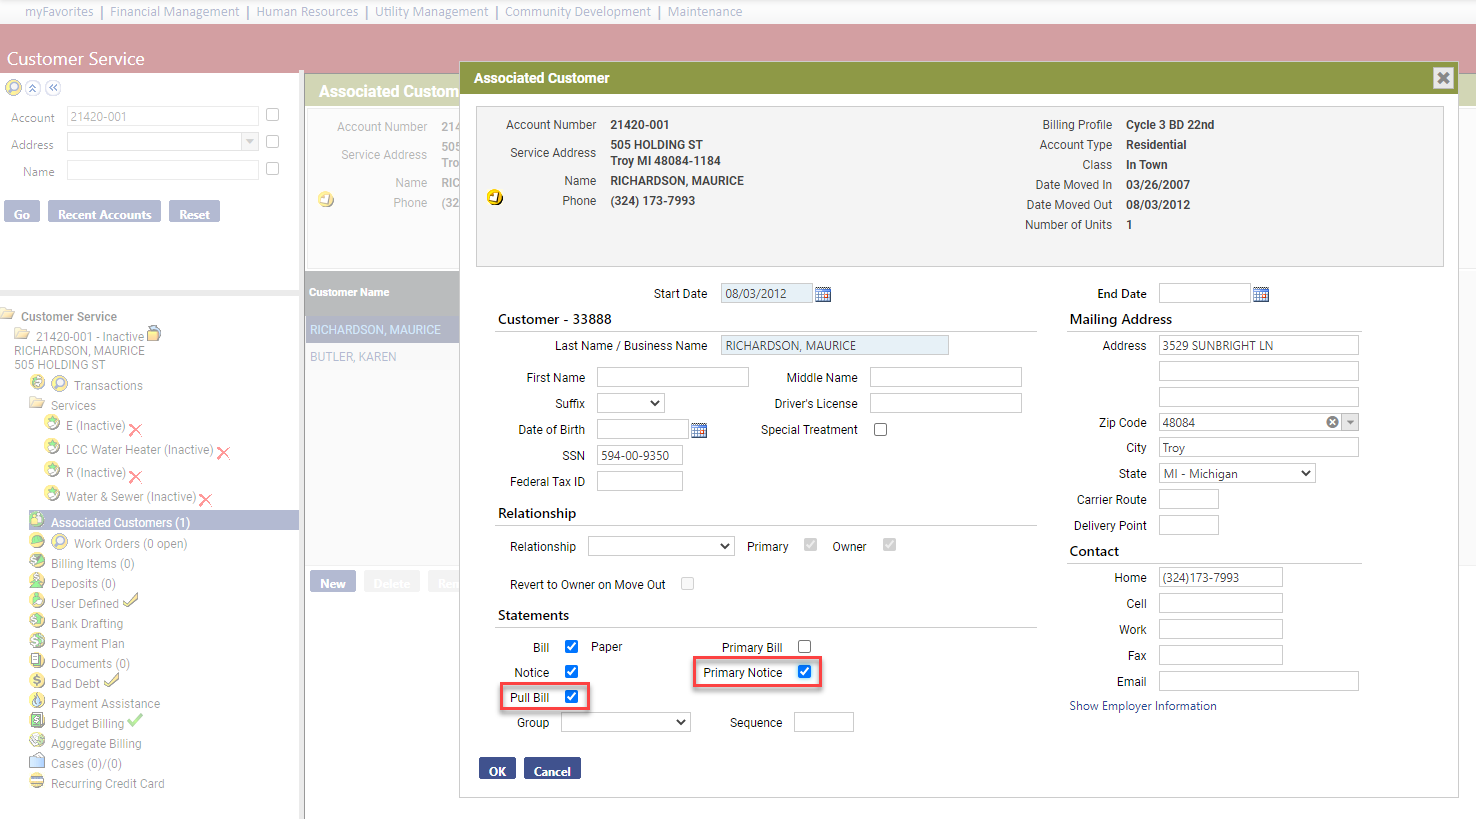Uncheck the Pull Bill checkbox

coord(572,697)
